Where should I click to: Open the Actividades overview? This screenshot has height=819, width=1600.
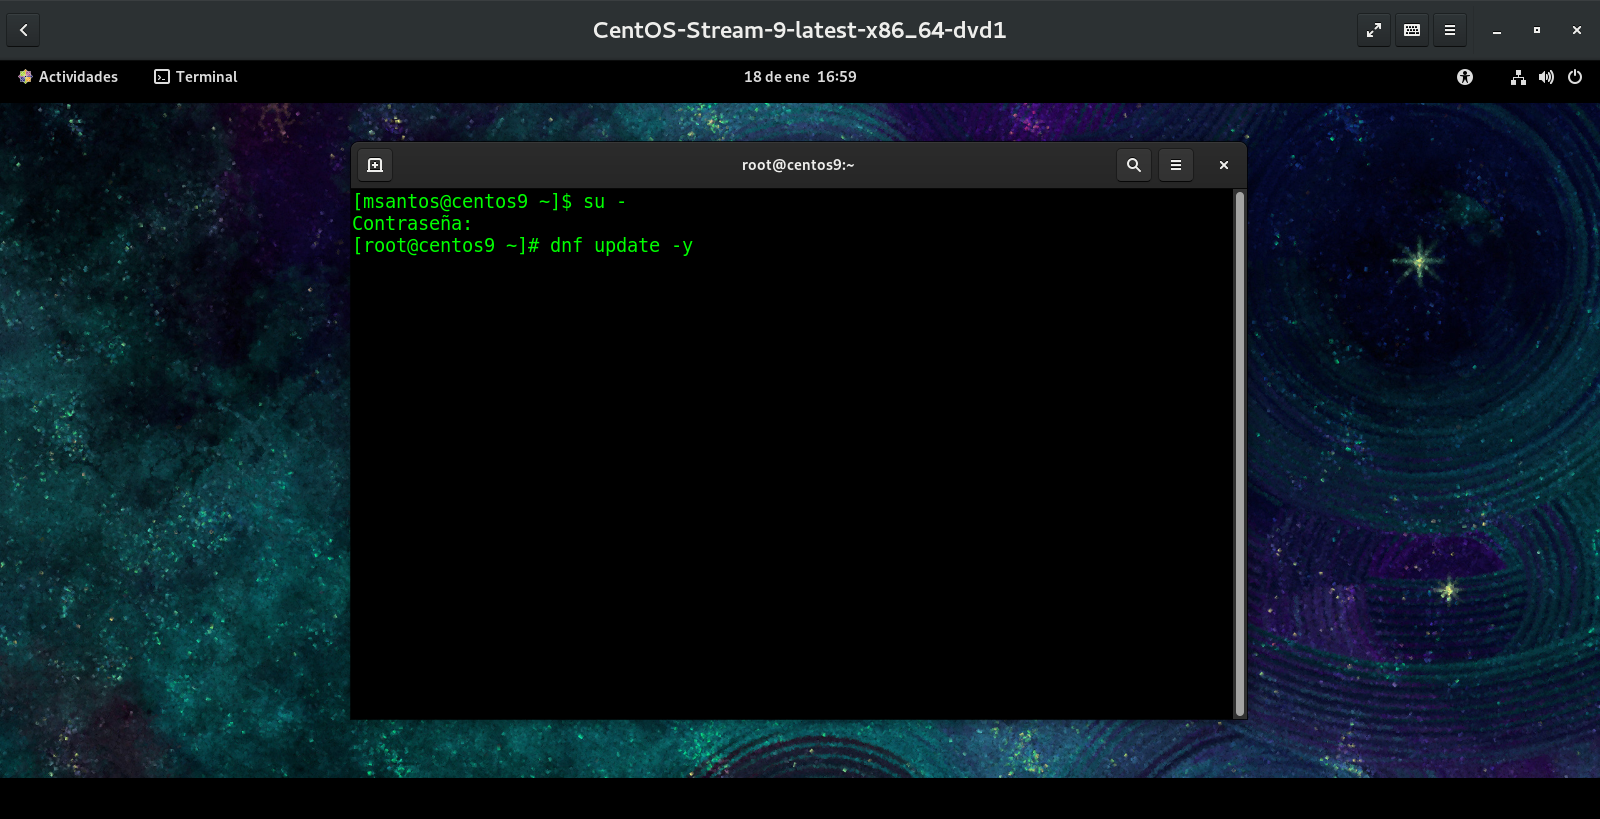pyautogui.click(x=68, y=77)
